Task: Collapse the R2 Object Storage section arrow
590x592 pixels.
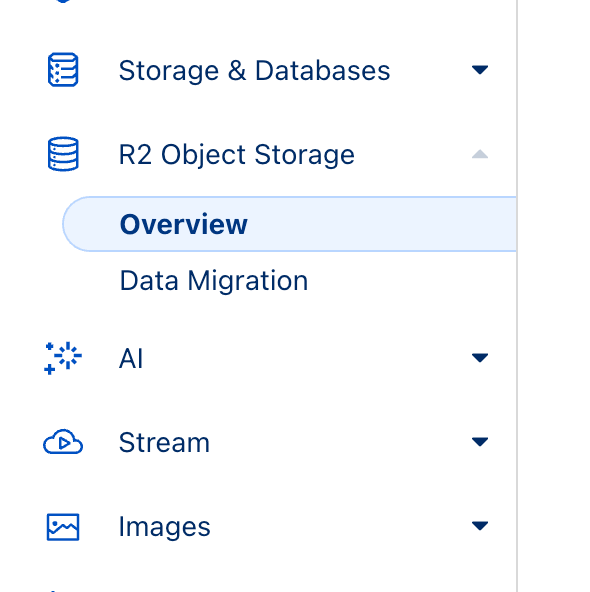Action: 480,154
